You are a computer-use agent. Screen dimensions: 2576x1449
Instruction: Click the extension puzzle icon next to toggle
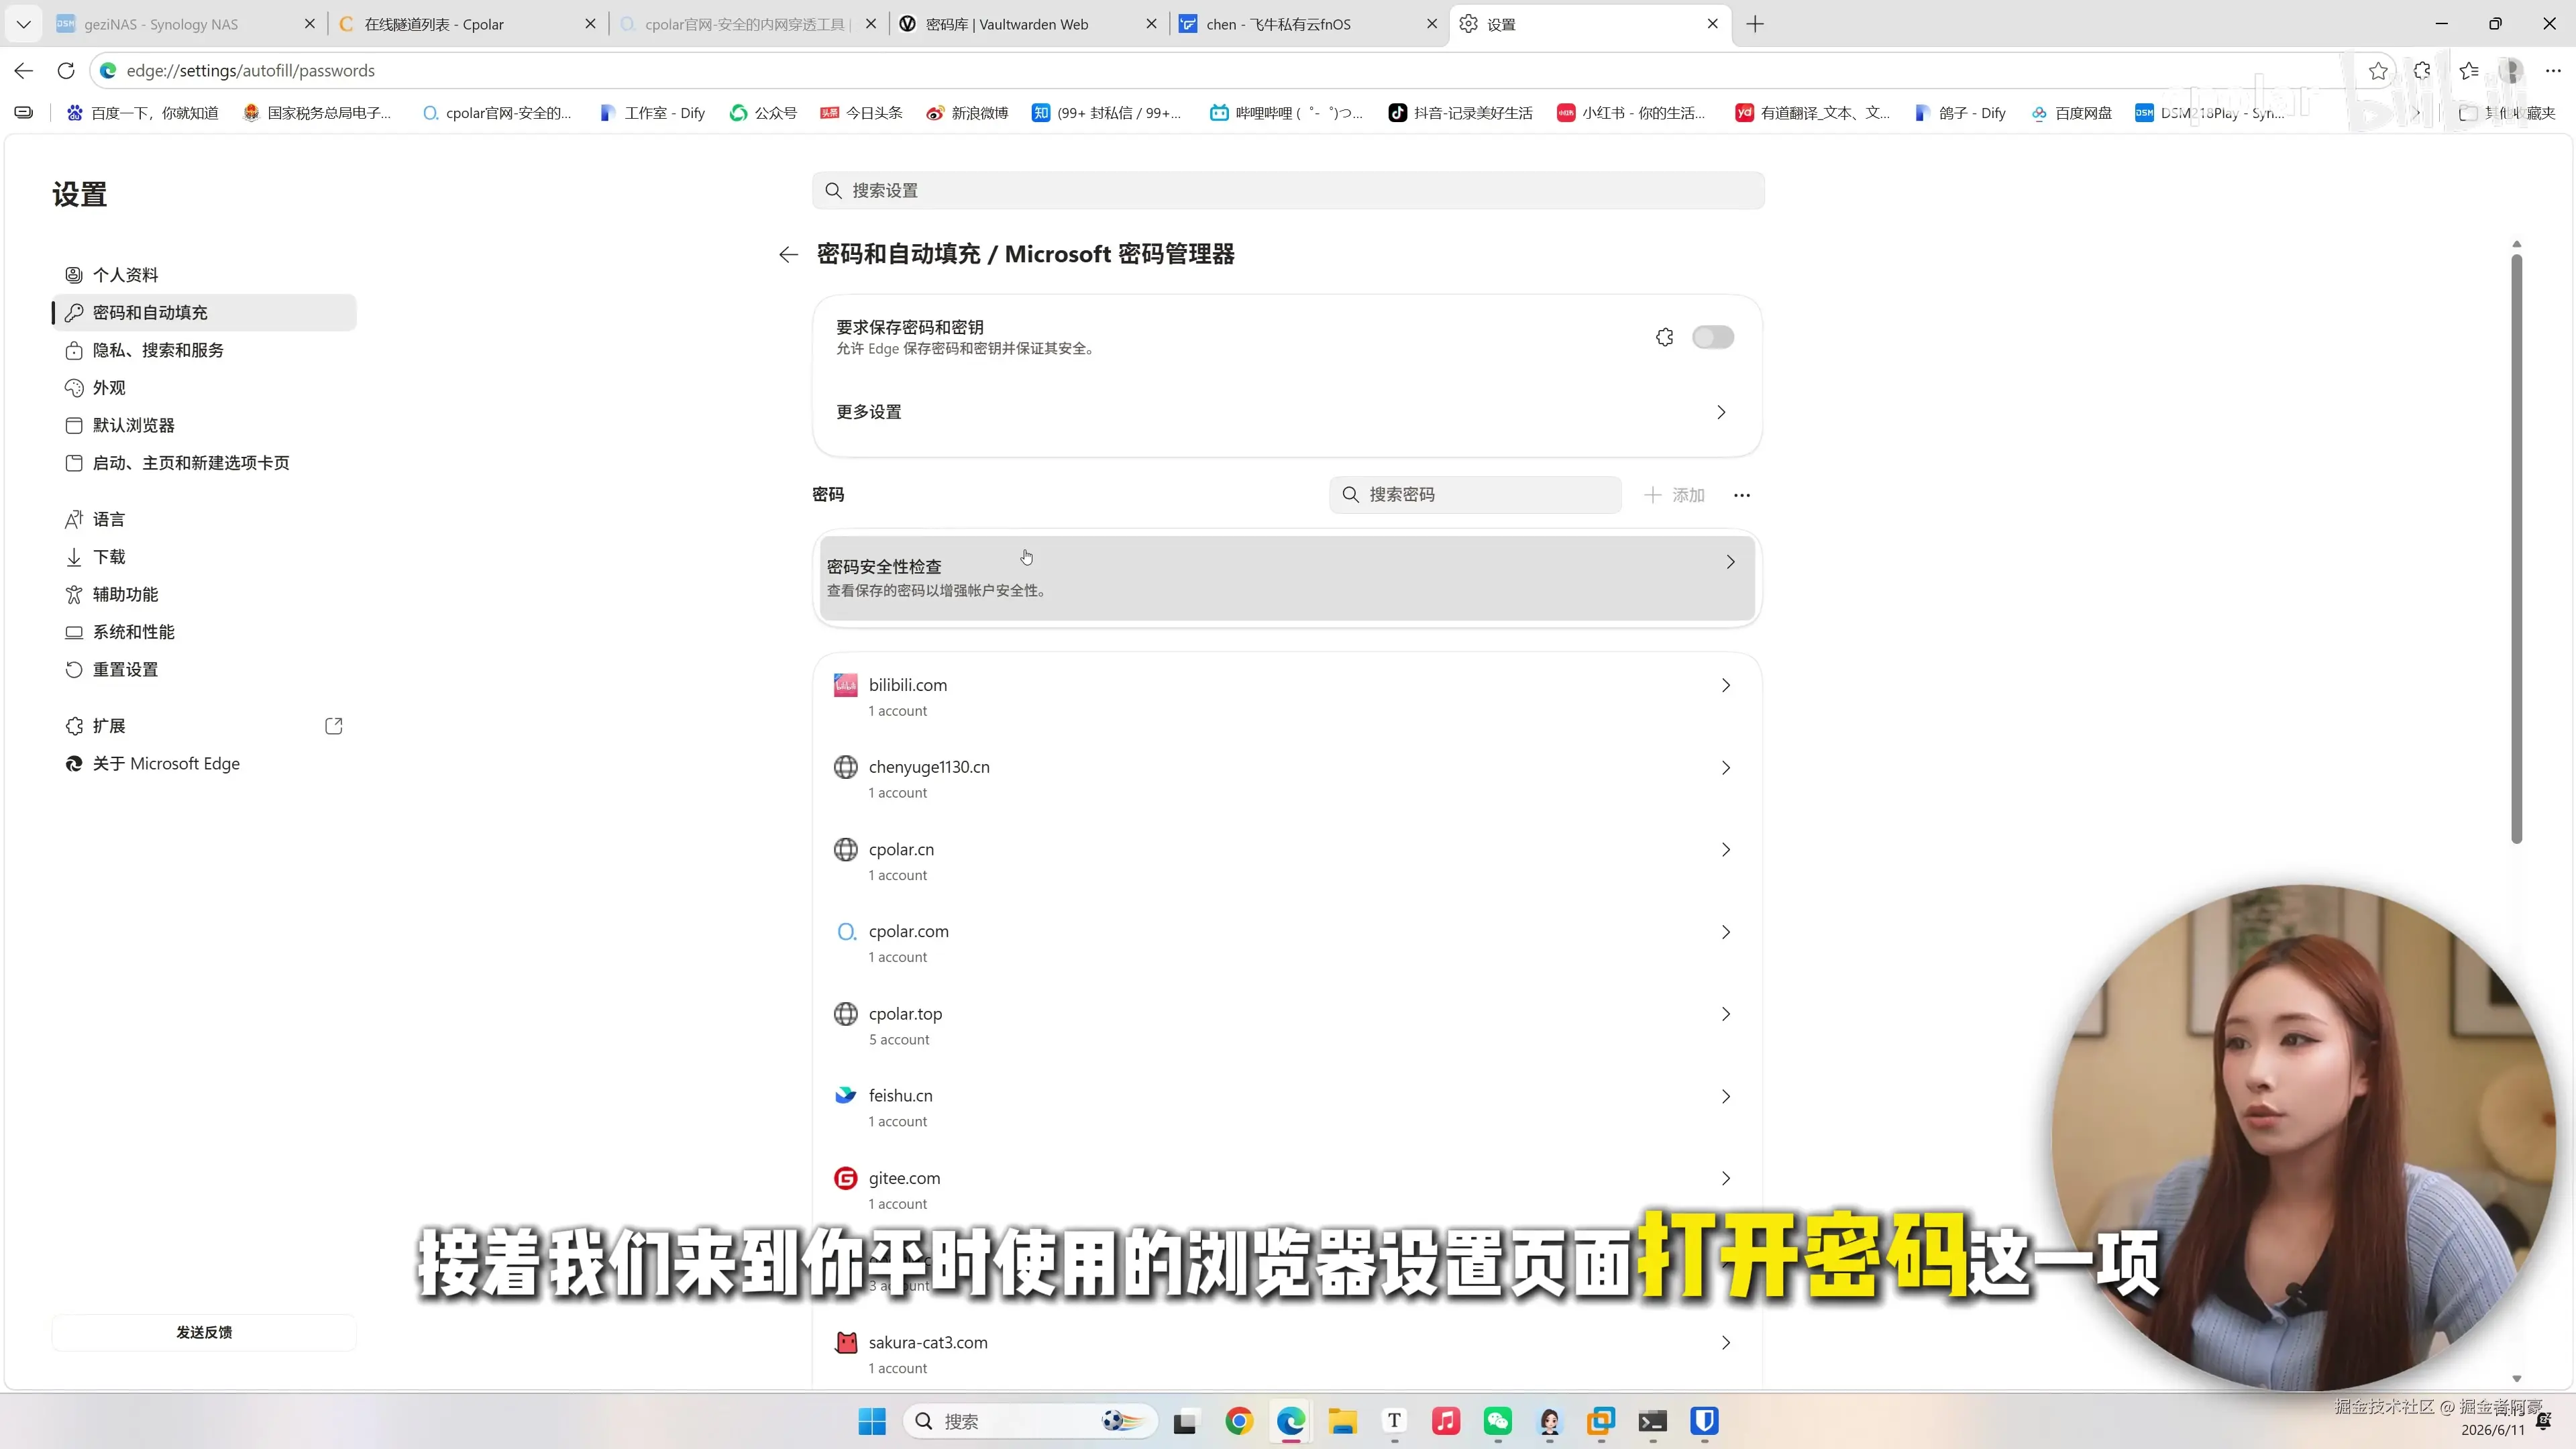1664,337
